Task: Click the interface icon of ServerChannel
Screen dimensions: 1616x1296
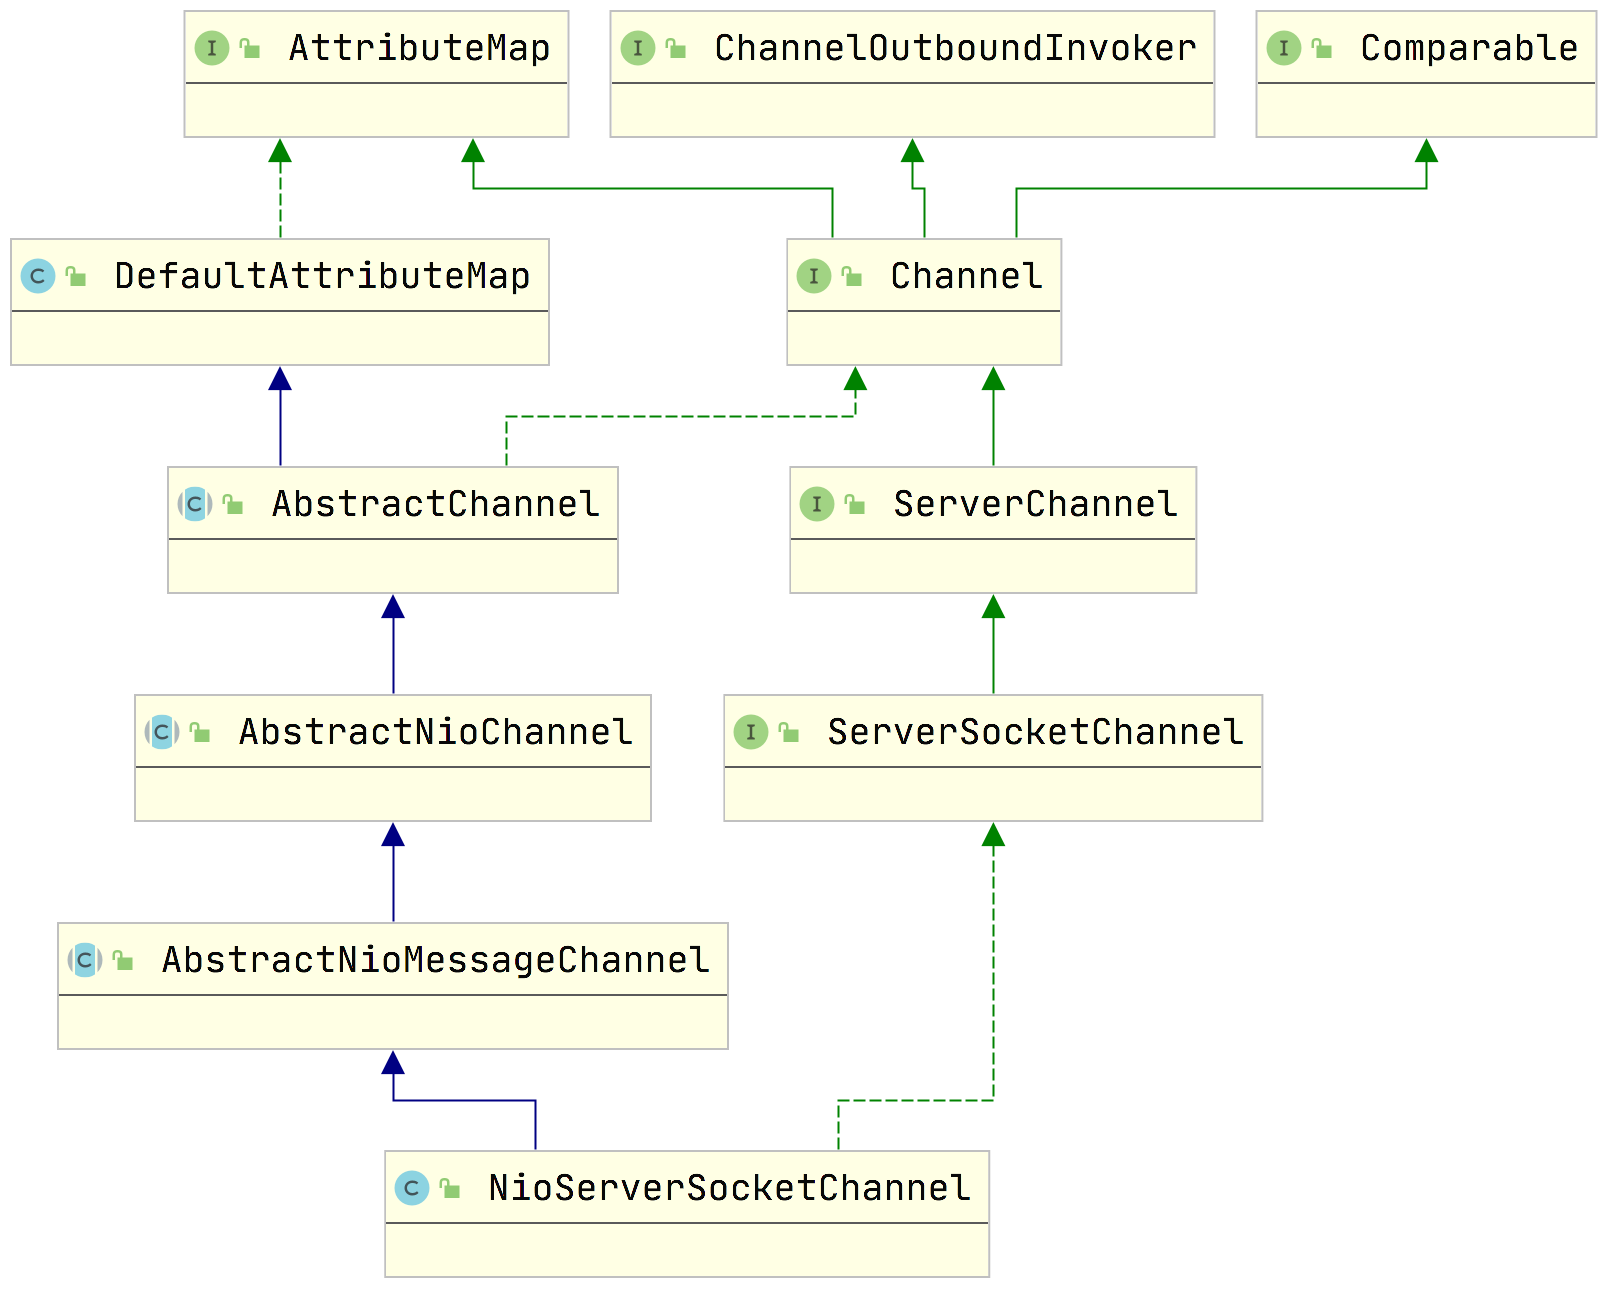Action: click(x=817, y=504)
